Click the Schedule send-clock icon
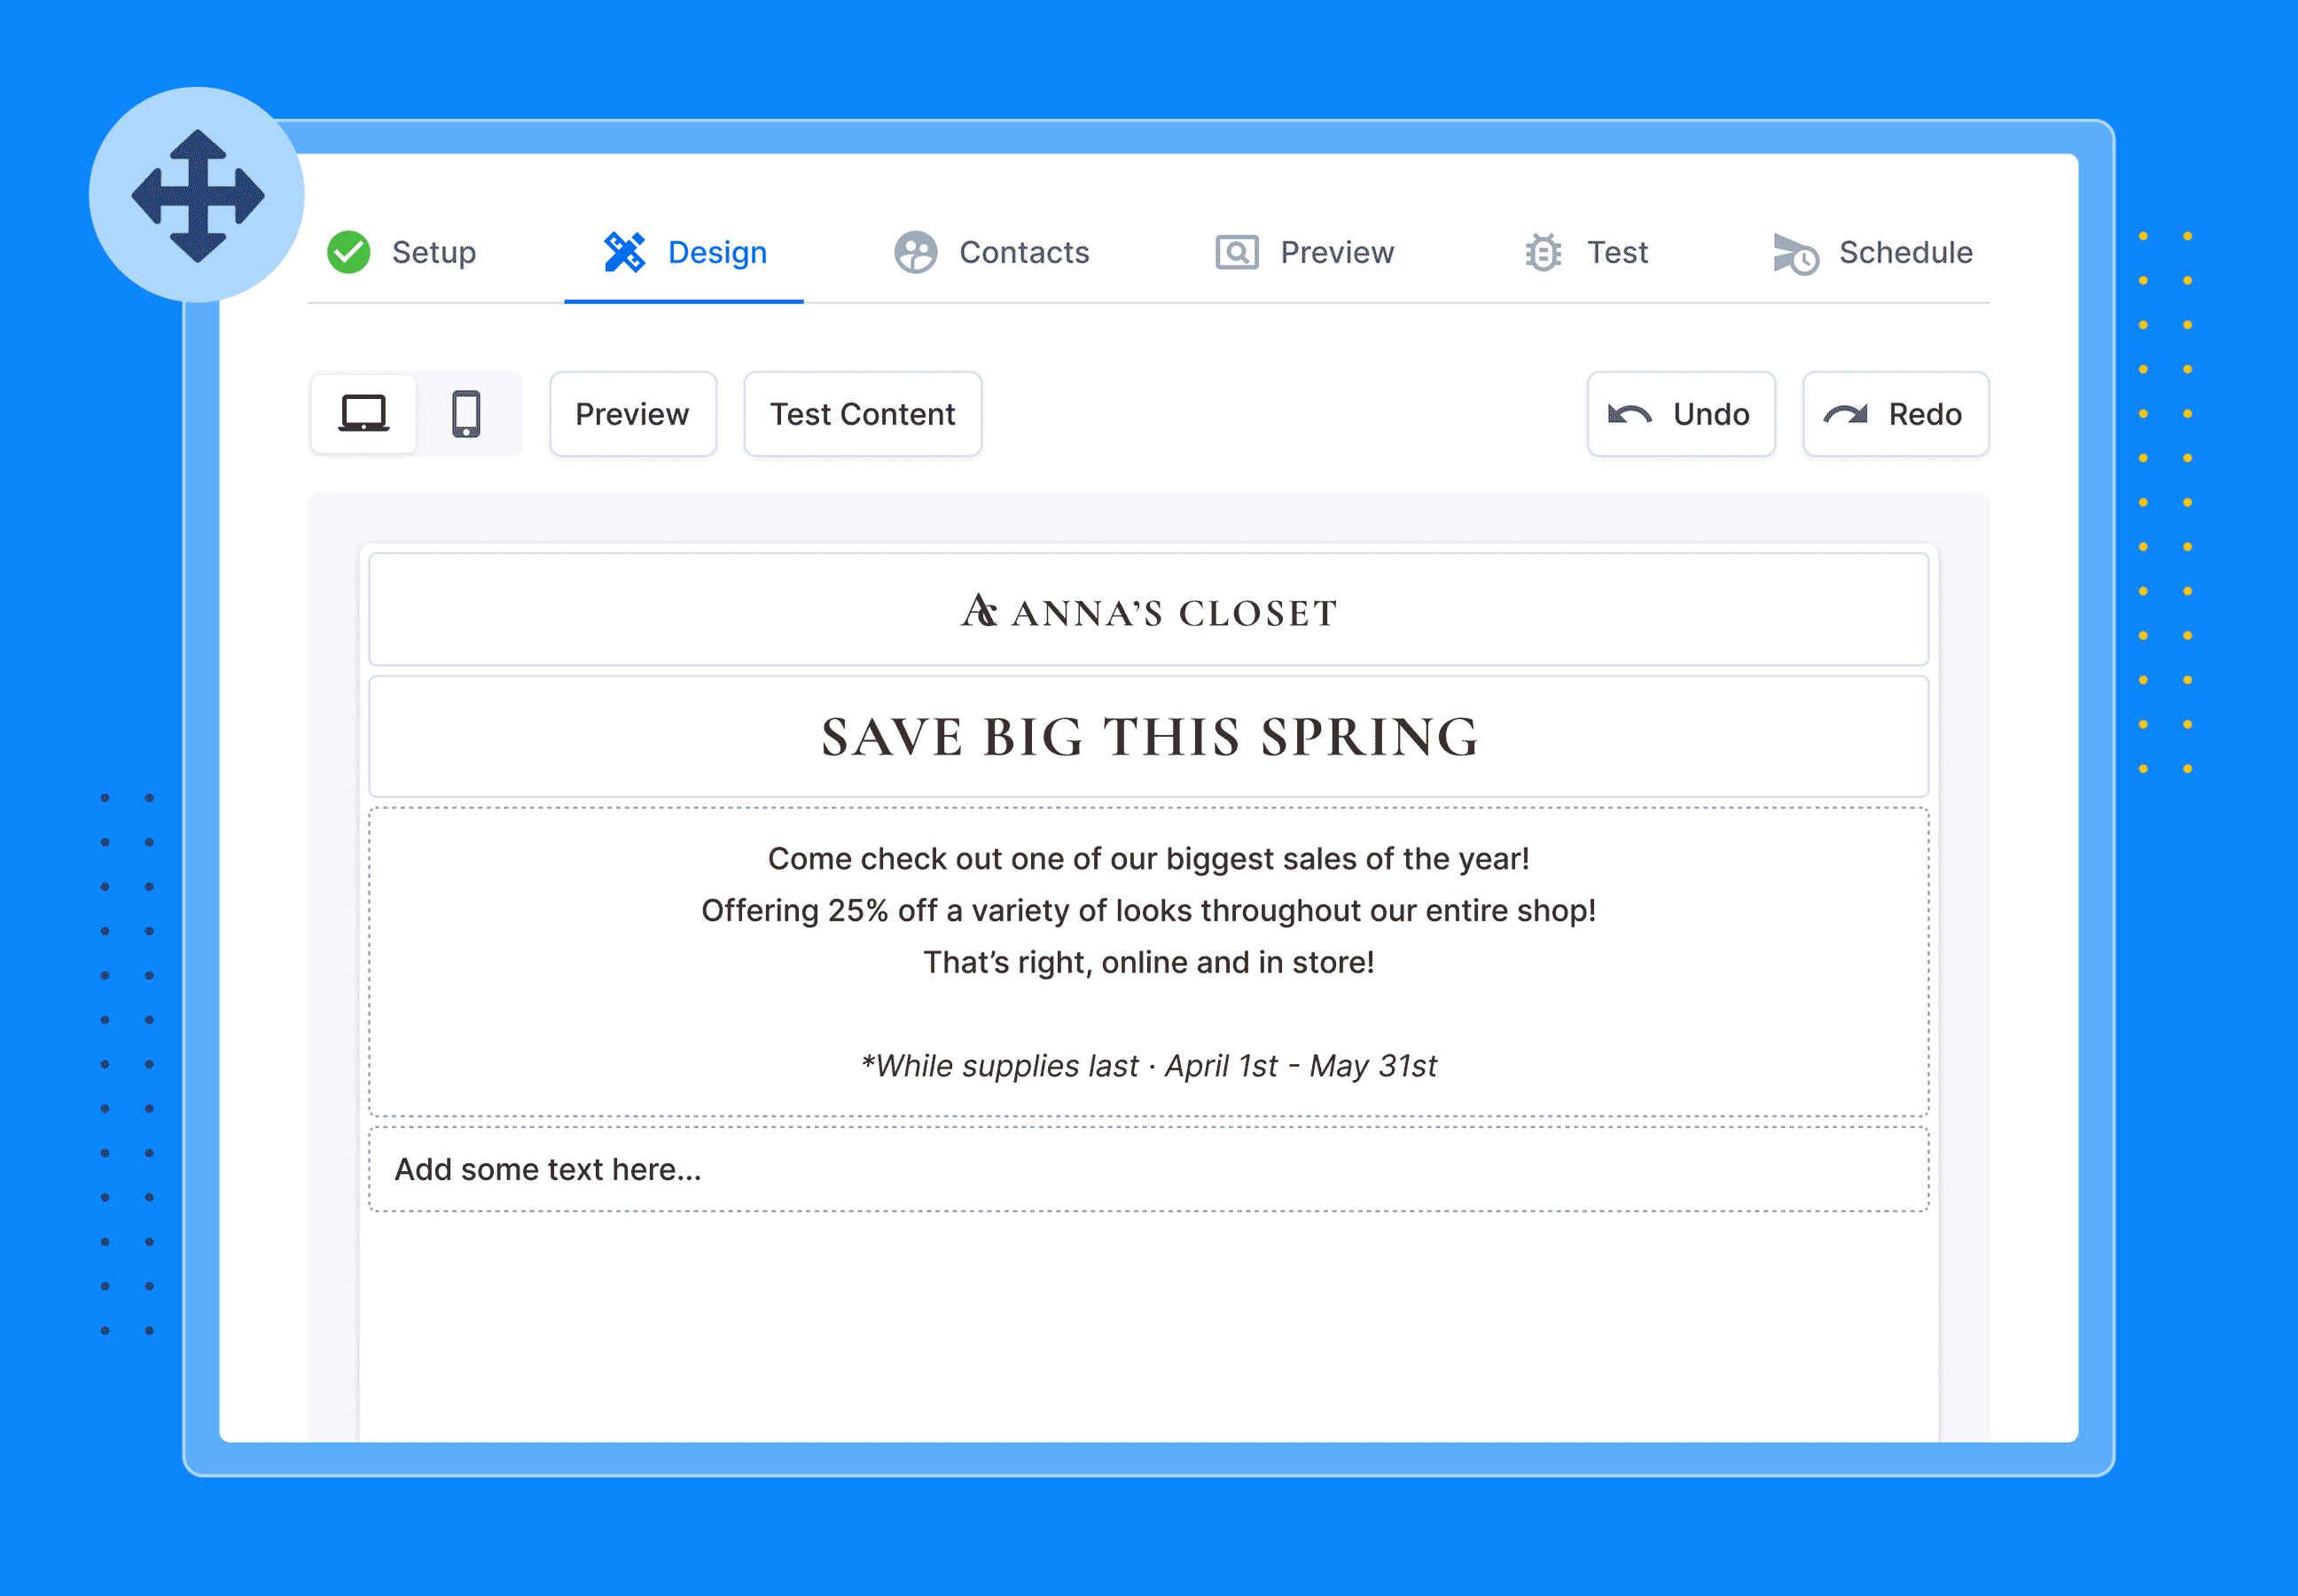The height and width of the screenshot is (1596, 2298). [x=1795, y=253]
